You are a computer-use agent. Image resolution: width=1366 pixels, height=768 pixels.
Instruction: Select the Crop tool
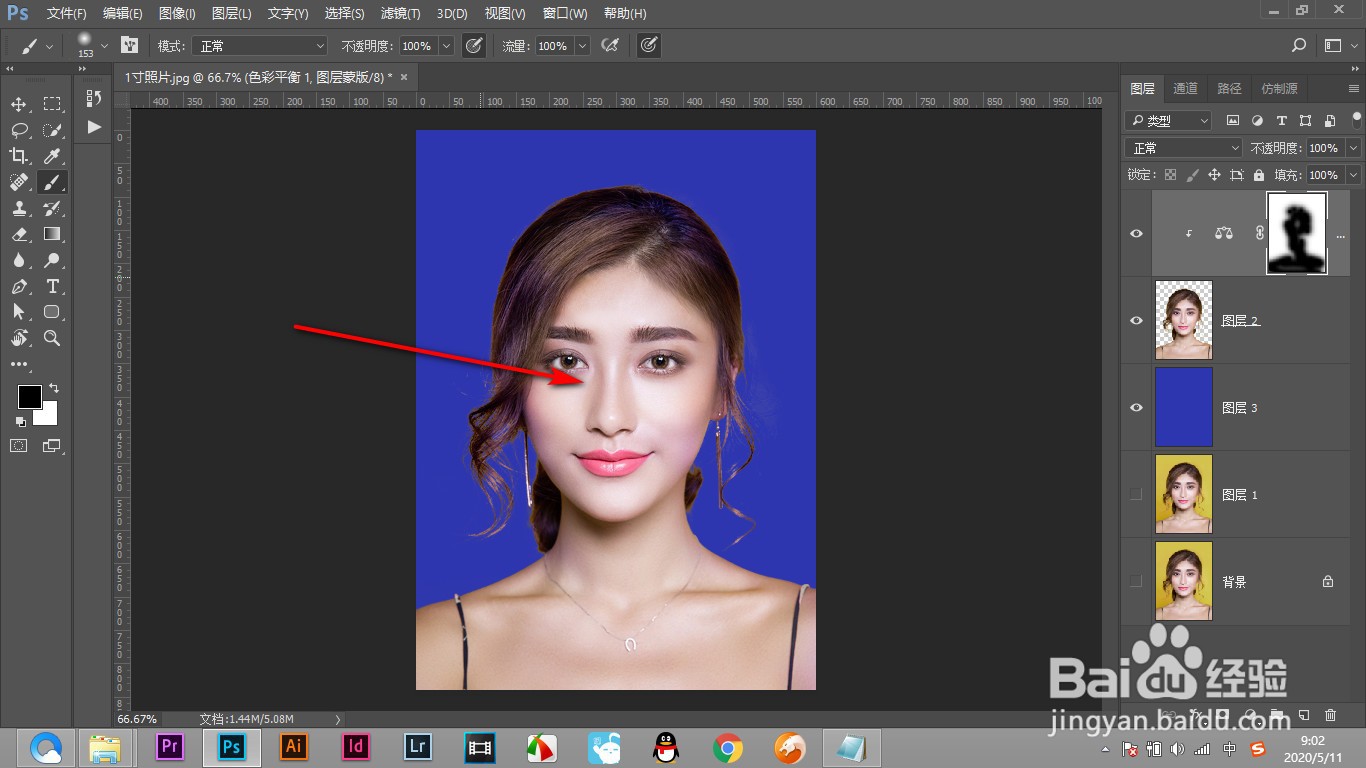click(x=19, y=156)
